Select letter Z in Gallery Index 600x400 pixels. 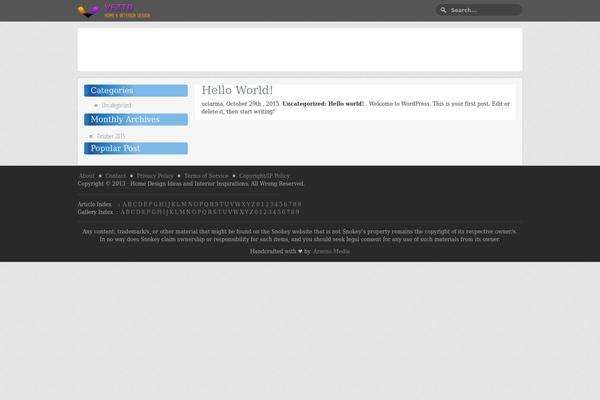pyautogui.click(x=251, y=212)
